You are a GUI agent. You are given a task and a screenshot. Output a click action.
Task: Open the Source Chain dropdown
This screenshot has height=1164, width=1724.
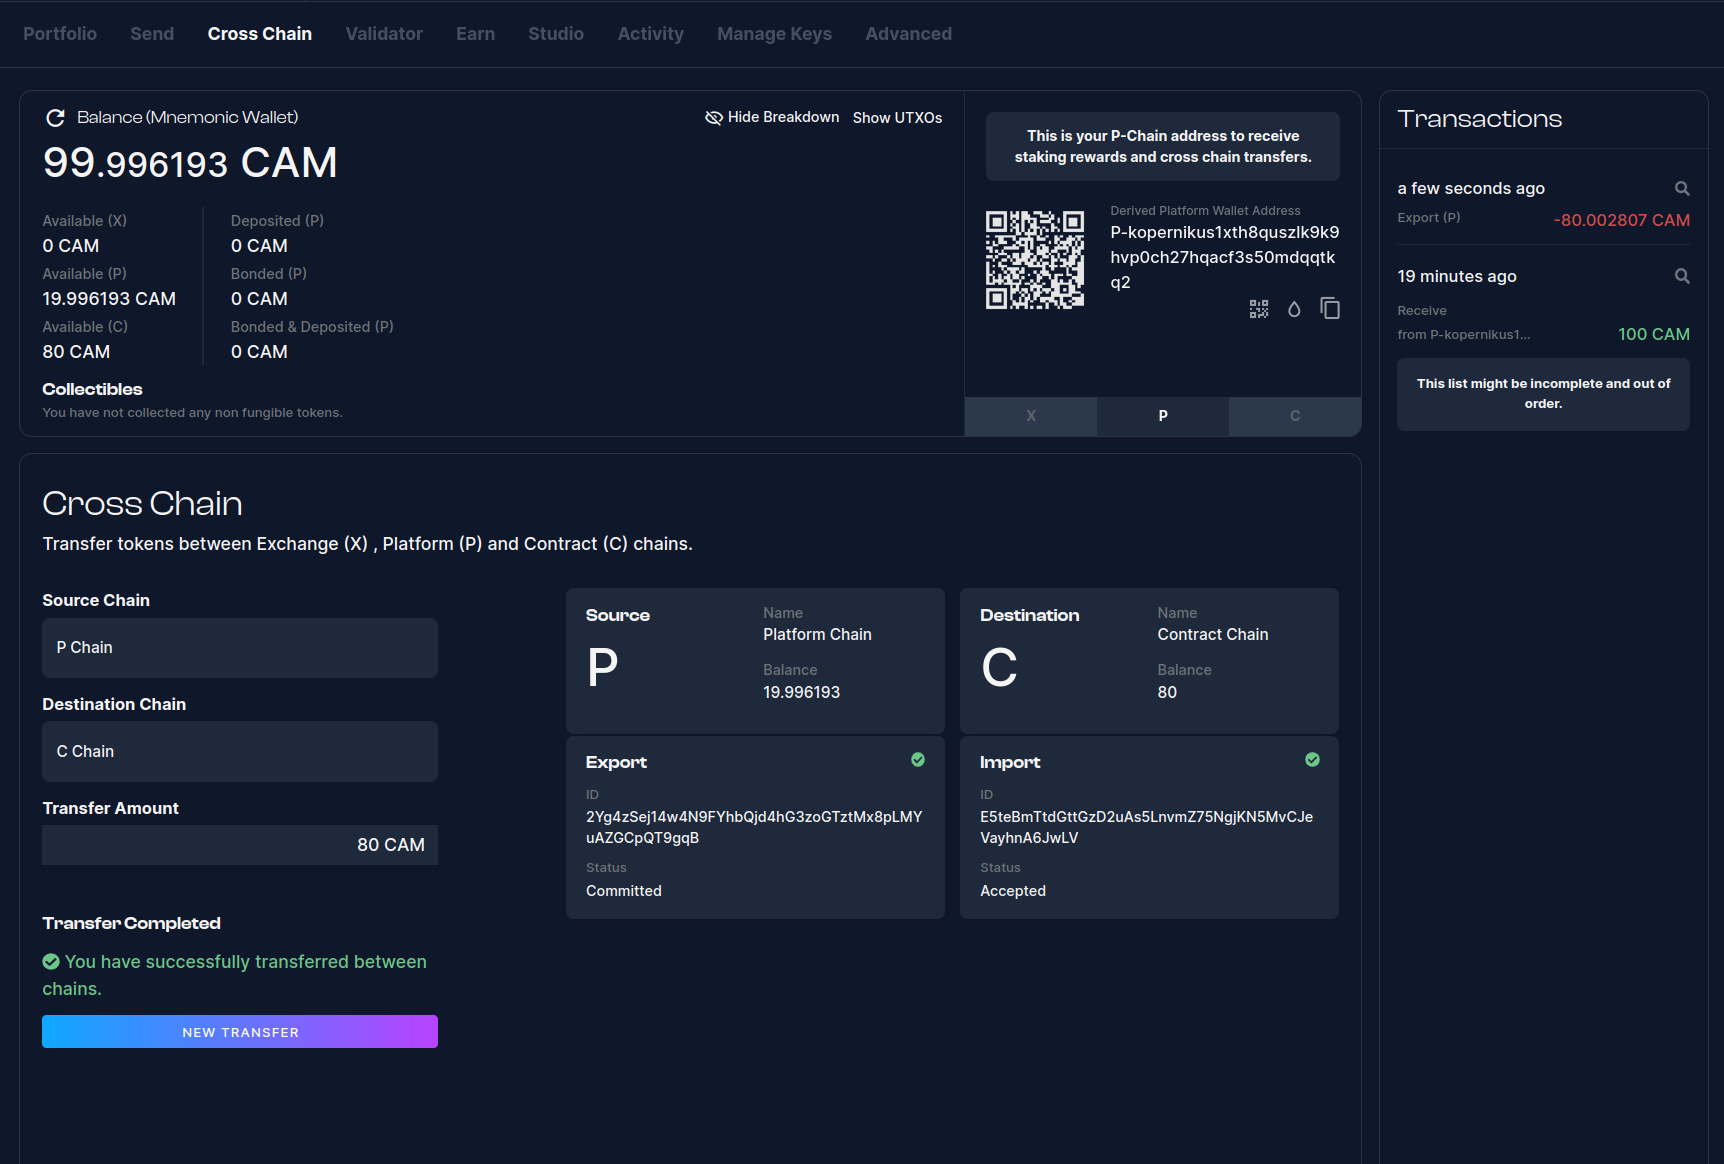[x=240, y=648]
